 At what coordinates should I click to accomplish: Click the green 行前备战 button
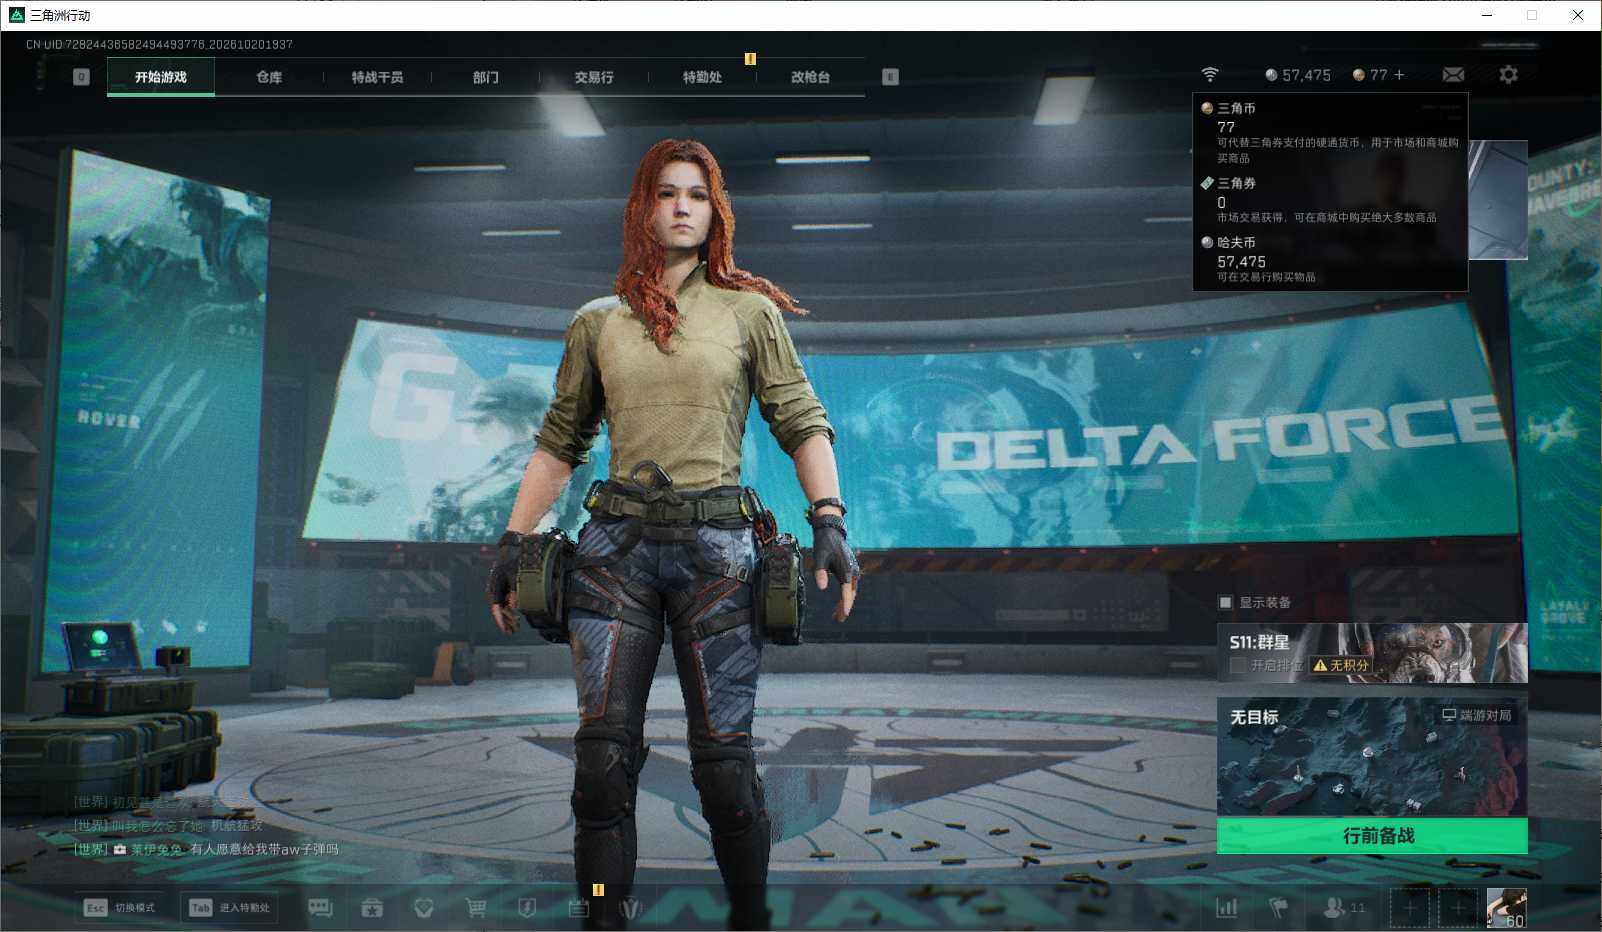tap(1372, 836)
